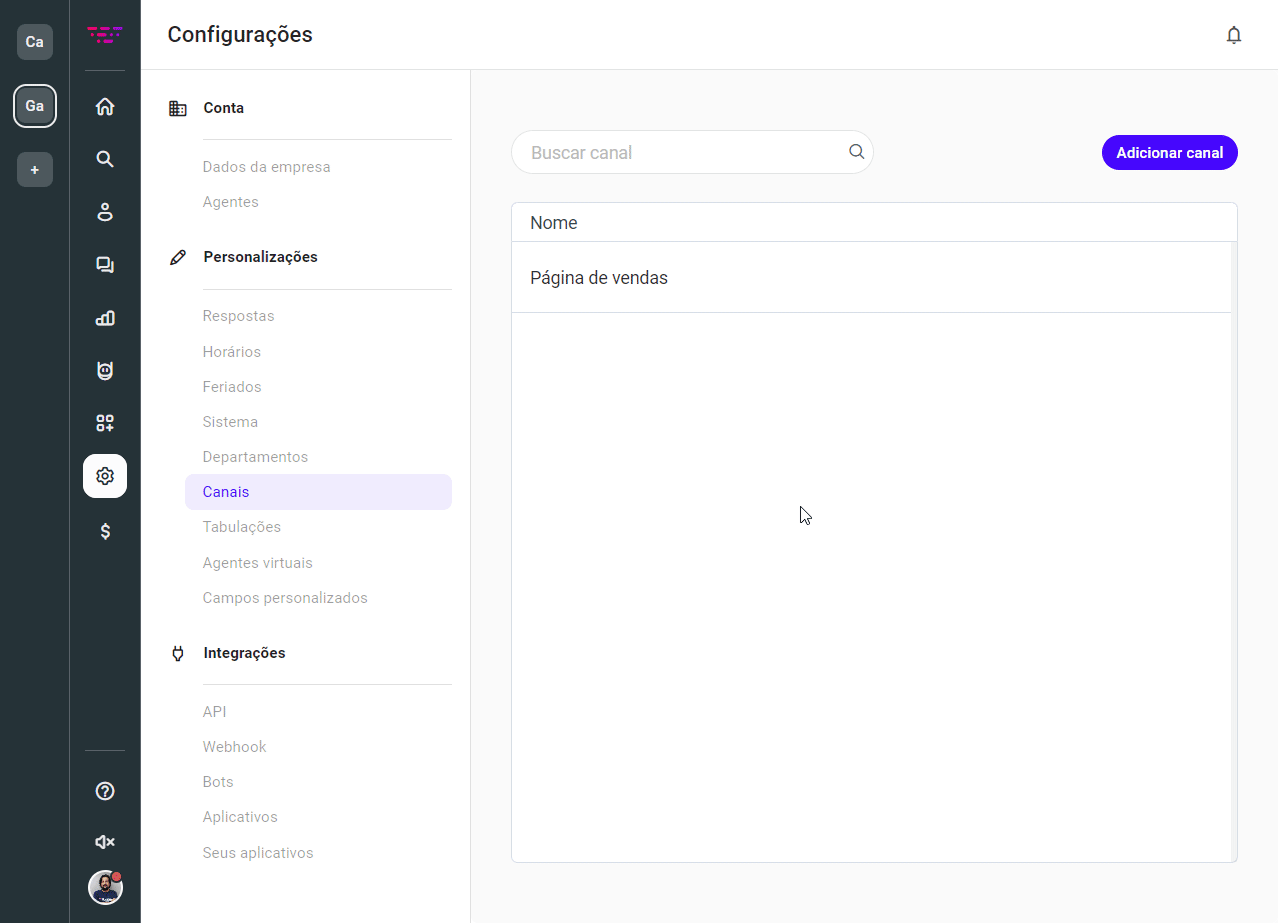Open the reports bar chart icon
The height and width of the screenshot is (923, 1278).
click(105, 318)
